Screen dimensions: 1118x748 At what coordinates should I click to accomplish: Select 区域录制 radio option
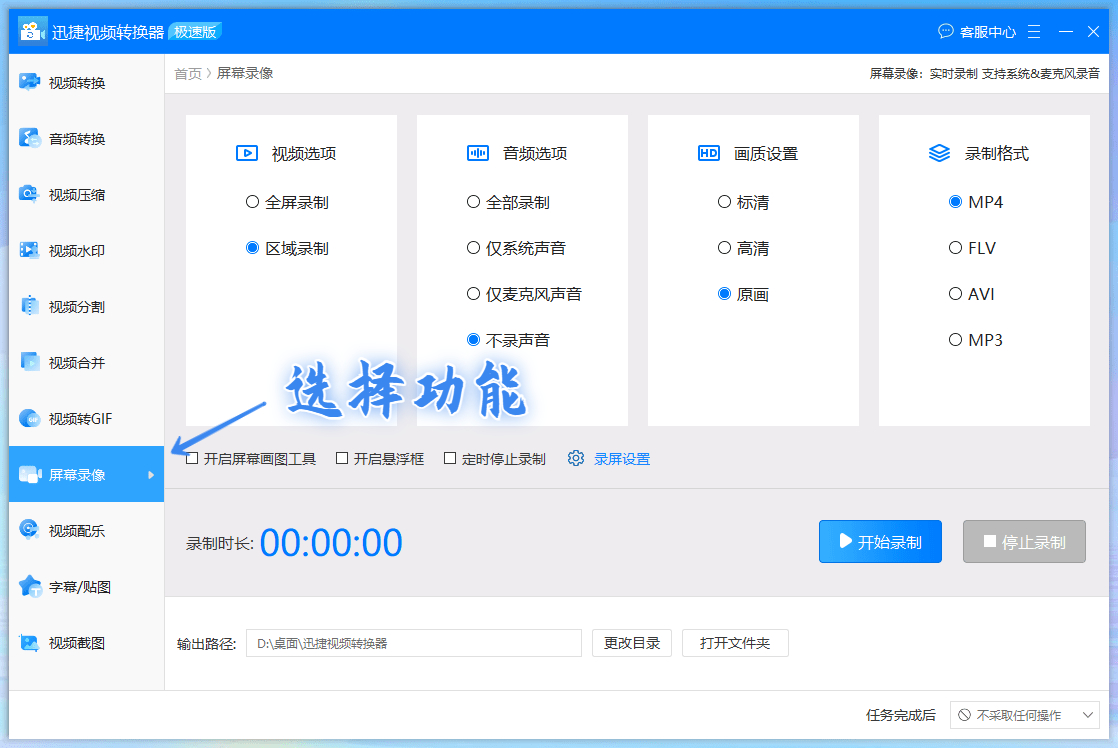287,248
